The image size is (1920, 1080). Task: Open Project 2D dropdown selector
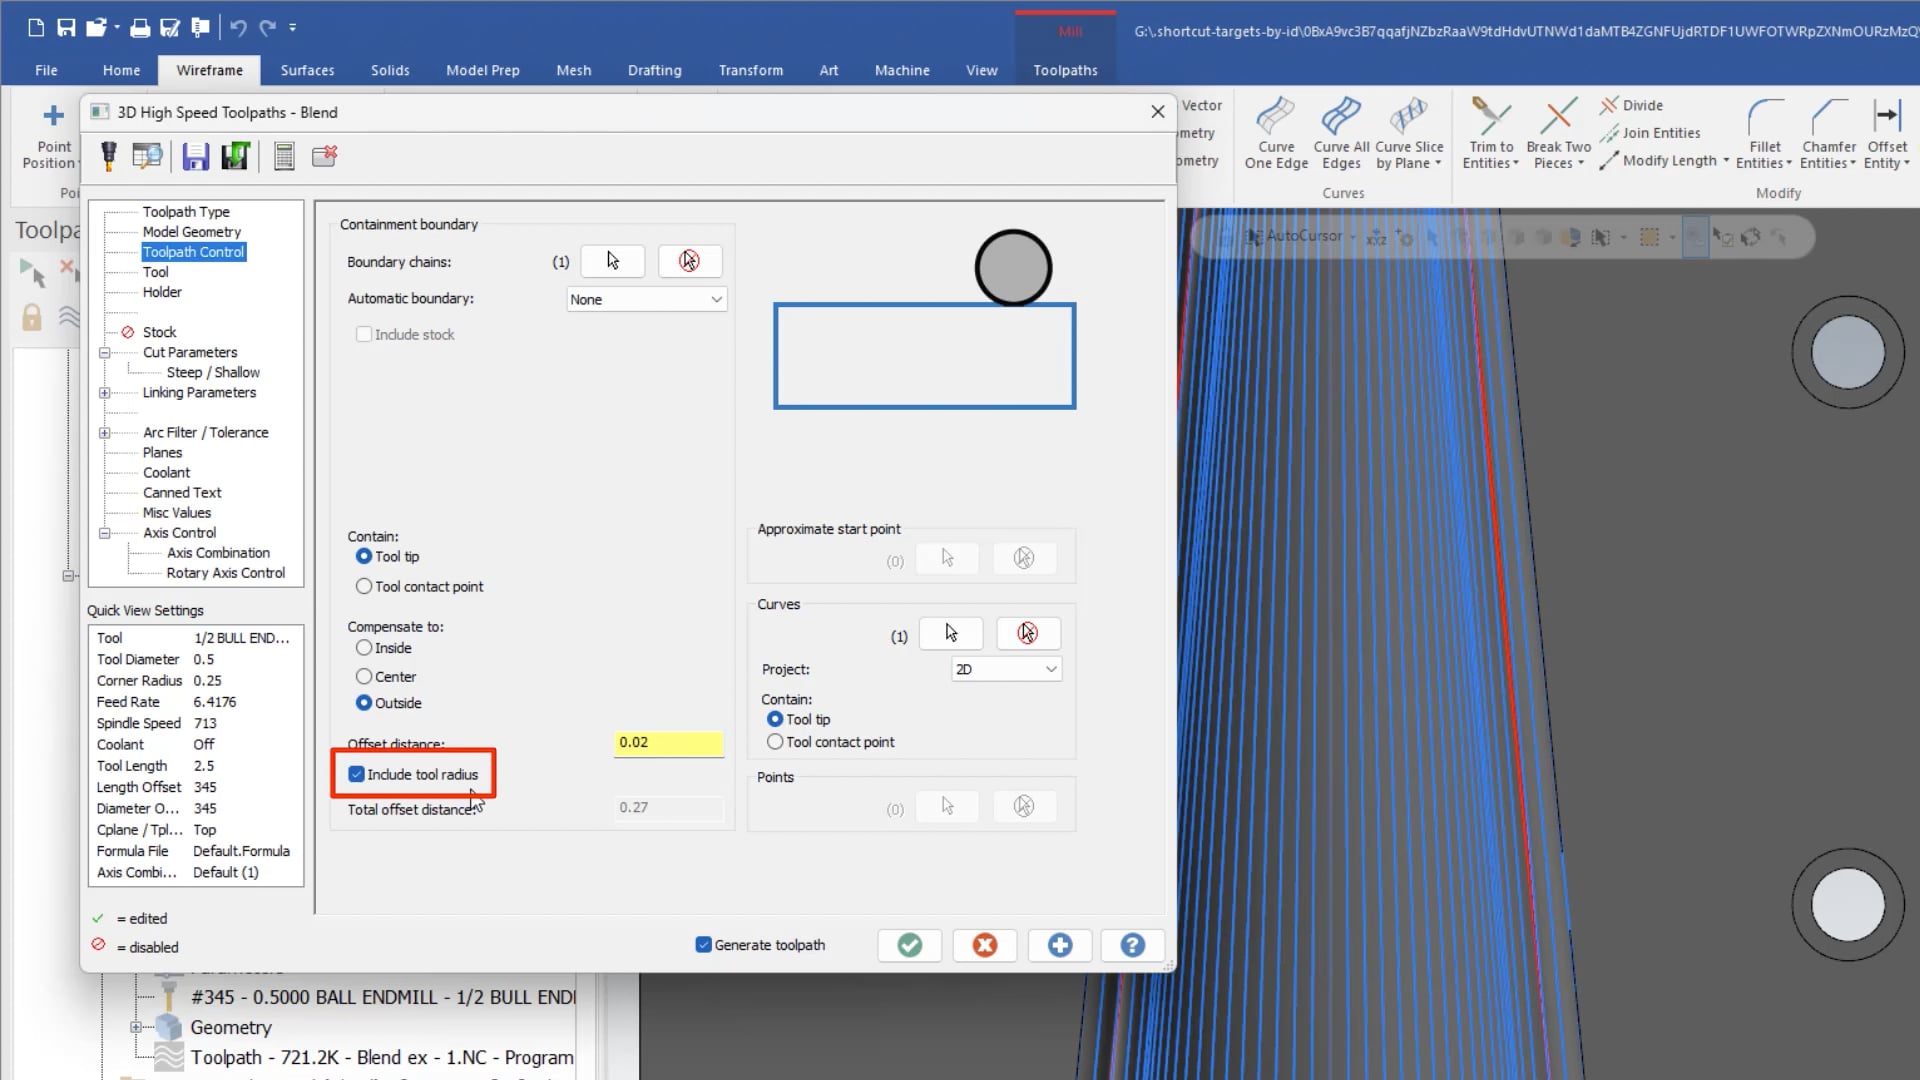[1005, 669]
